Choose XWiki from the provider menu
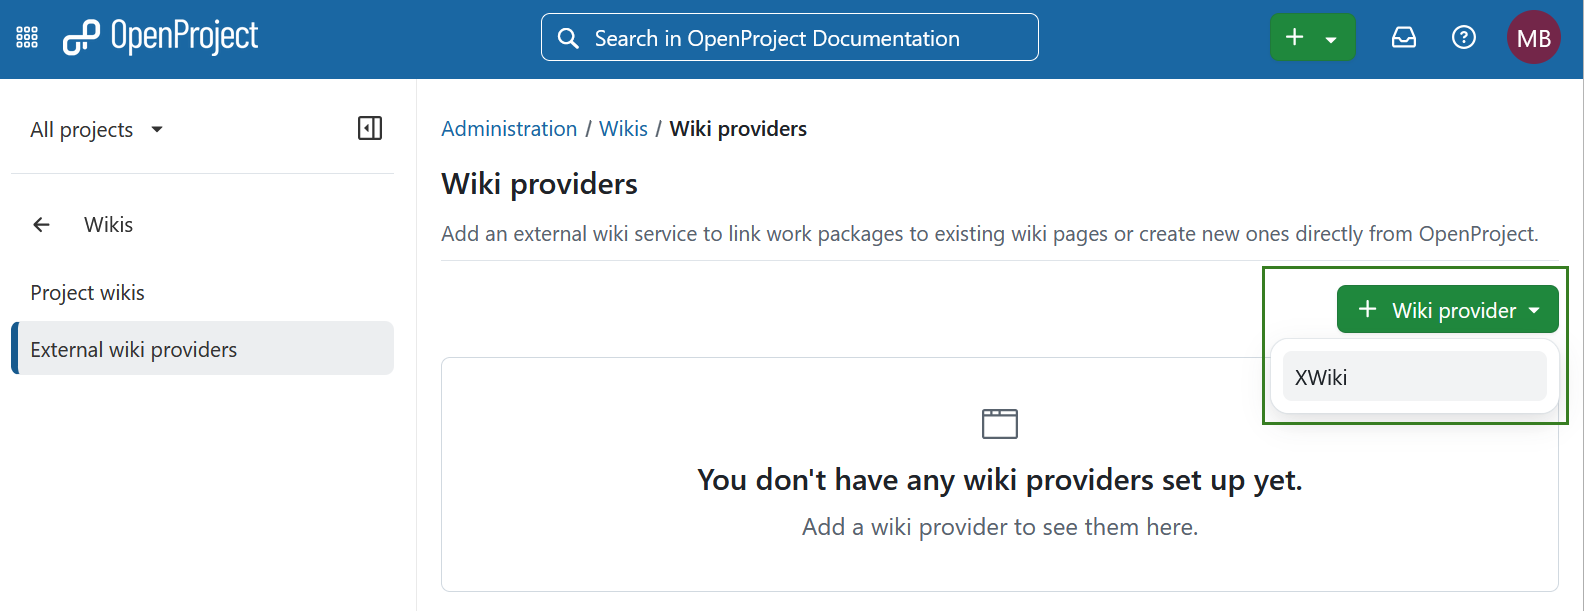Viewport: 1584px width, 611px height. point(1414,377)
